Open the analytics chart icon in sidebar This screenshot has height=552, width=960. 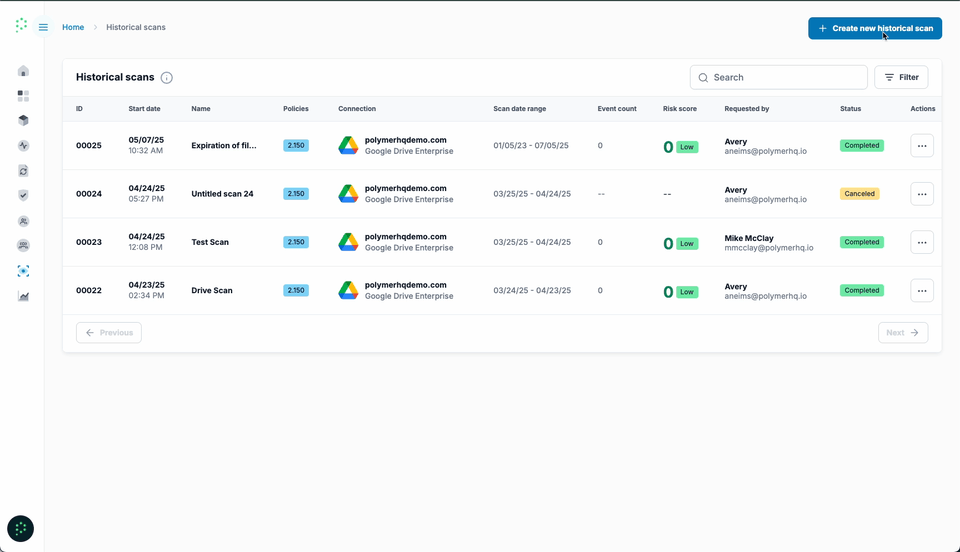pyautogui.click(x=23, y=296)
